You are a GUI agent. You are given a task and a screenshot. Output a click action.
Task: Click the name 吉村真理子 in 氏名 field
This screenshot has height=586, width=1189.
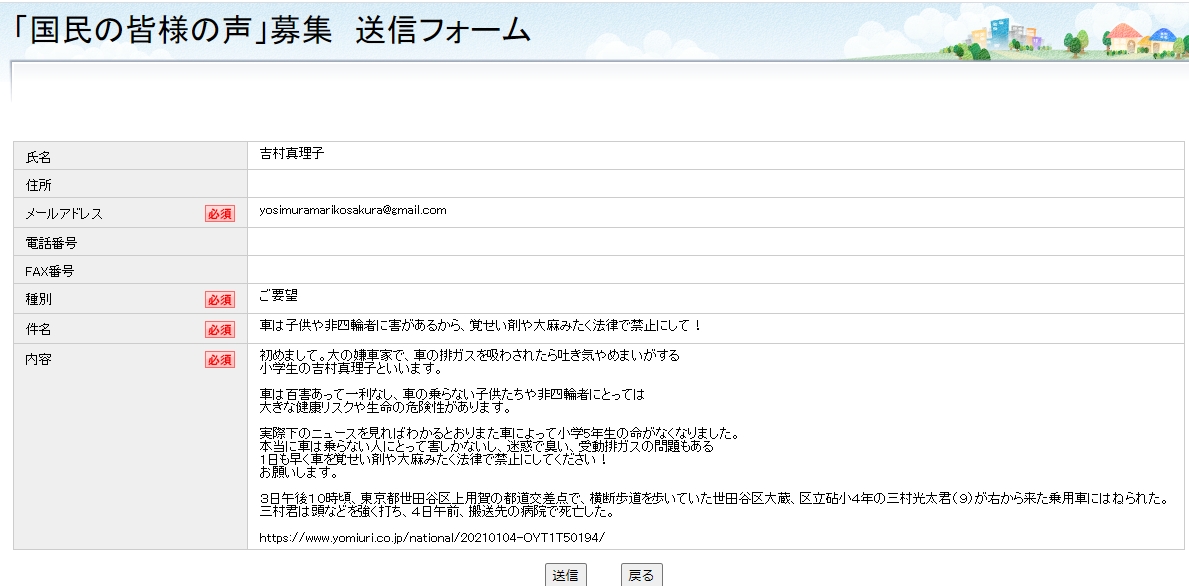click(291, 154)
